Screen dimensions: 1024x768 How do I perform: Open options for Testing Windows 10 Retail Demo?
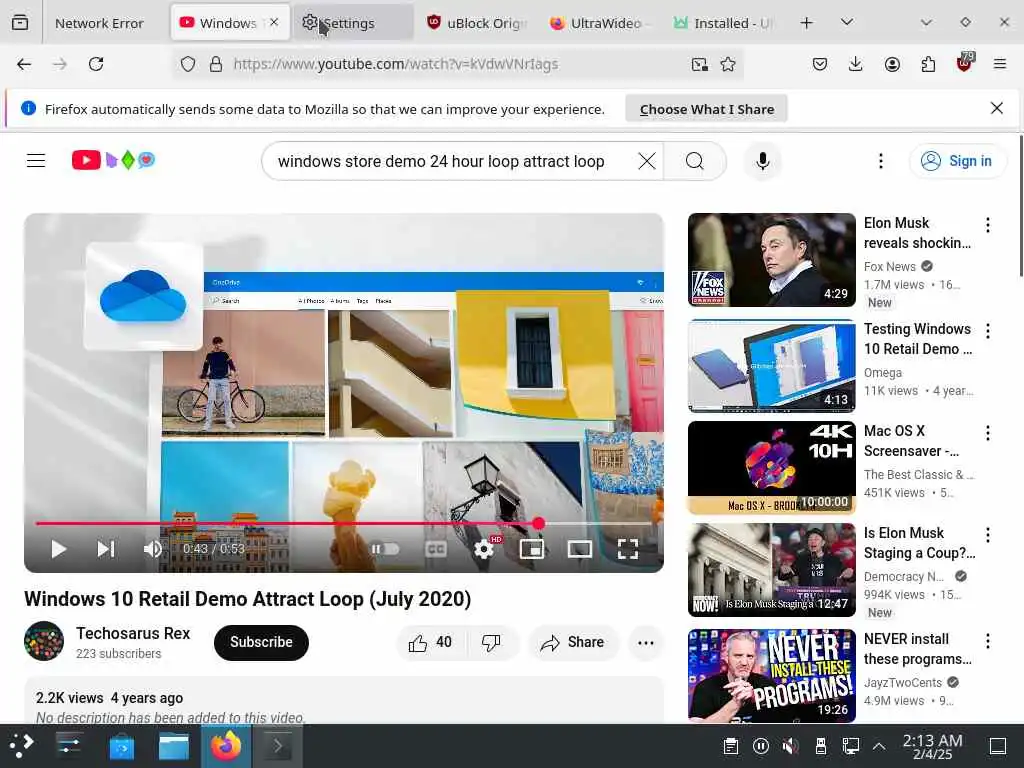[988, 331]
